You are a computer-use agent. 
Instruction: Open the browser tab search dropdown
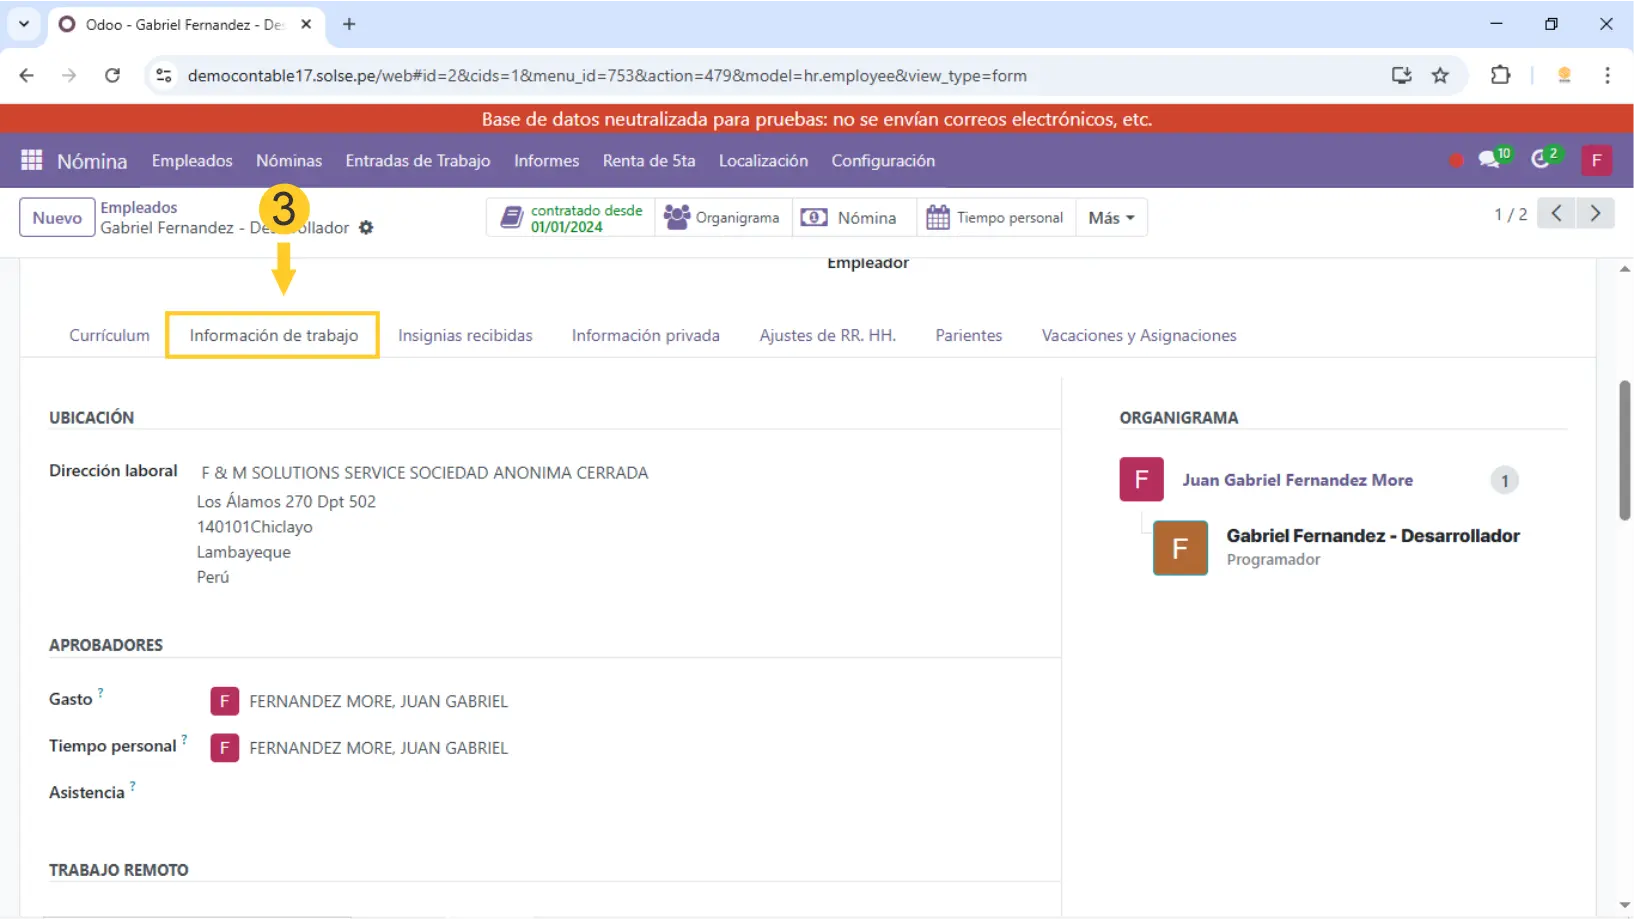(24, 24)
